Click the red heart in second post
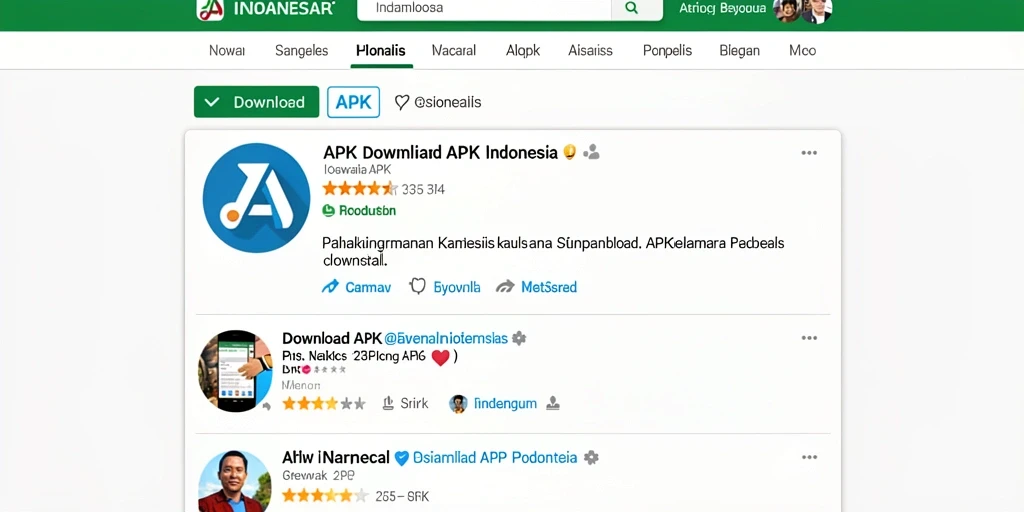 pyautogui.click(x=441, y=357)
